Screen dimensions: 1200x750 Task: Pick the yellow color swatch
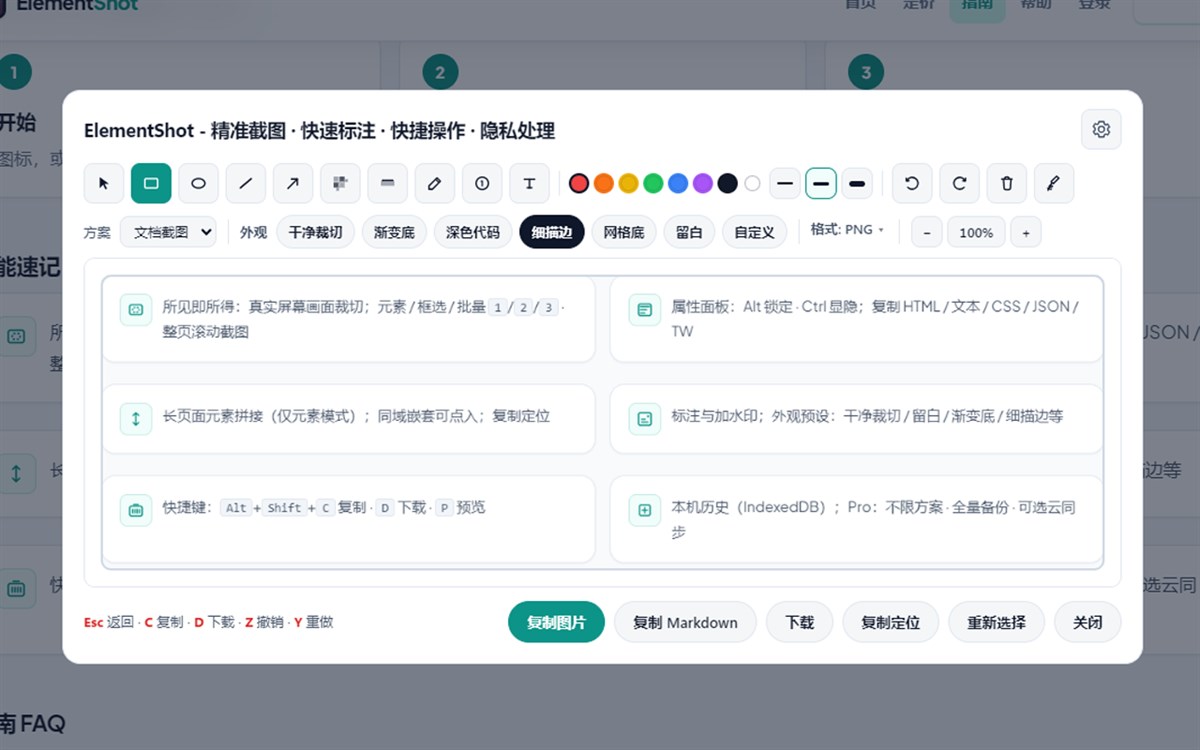click(628, 183)
